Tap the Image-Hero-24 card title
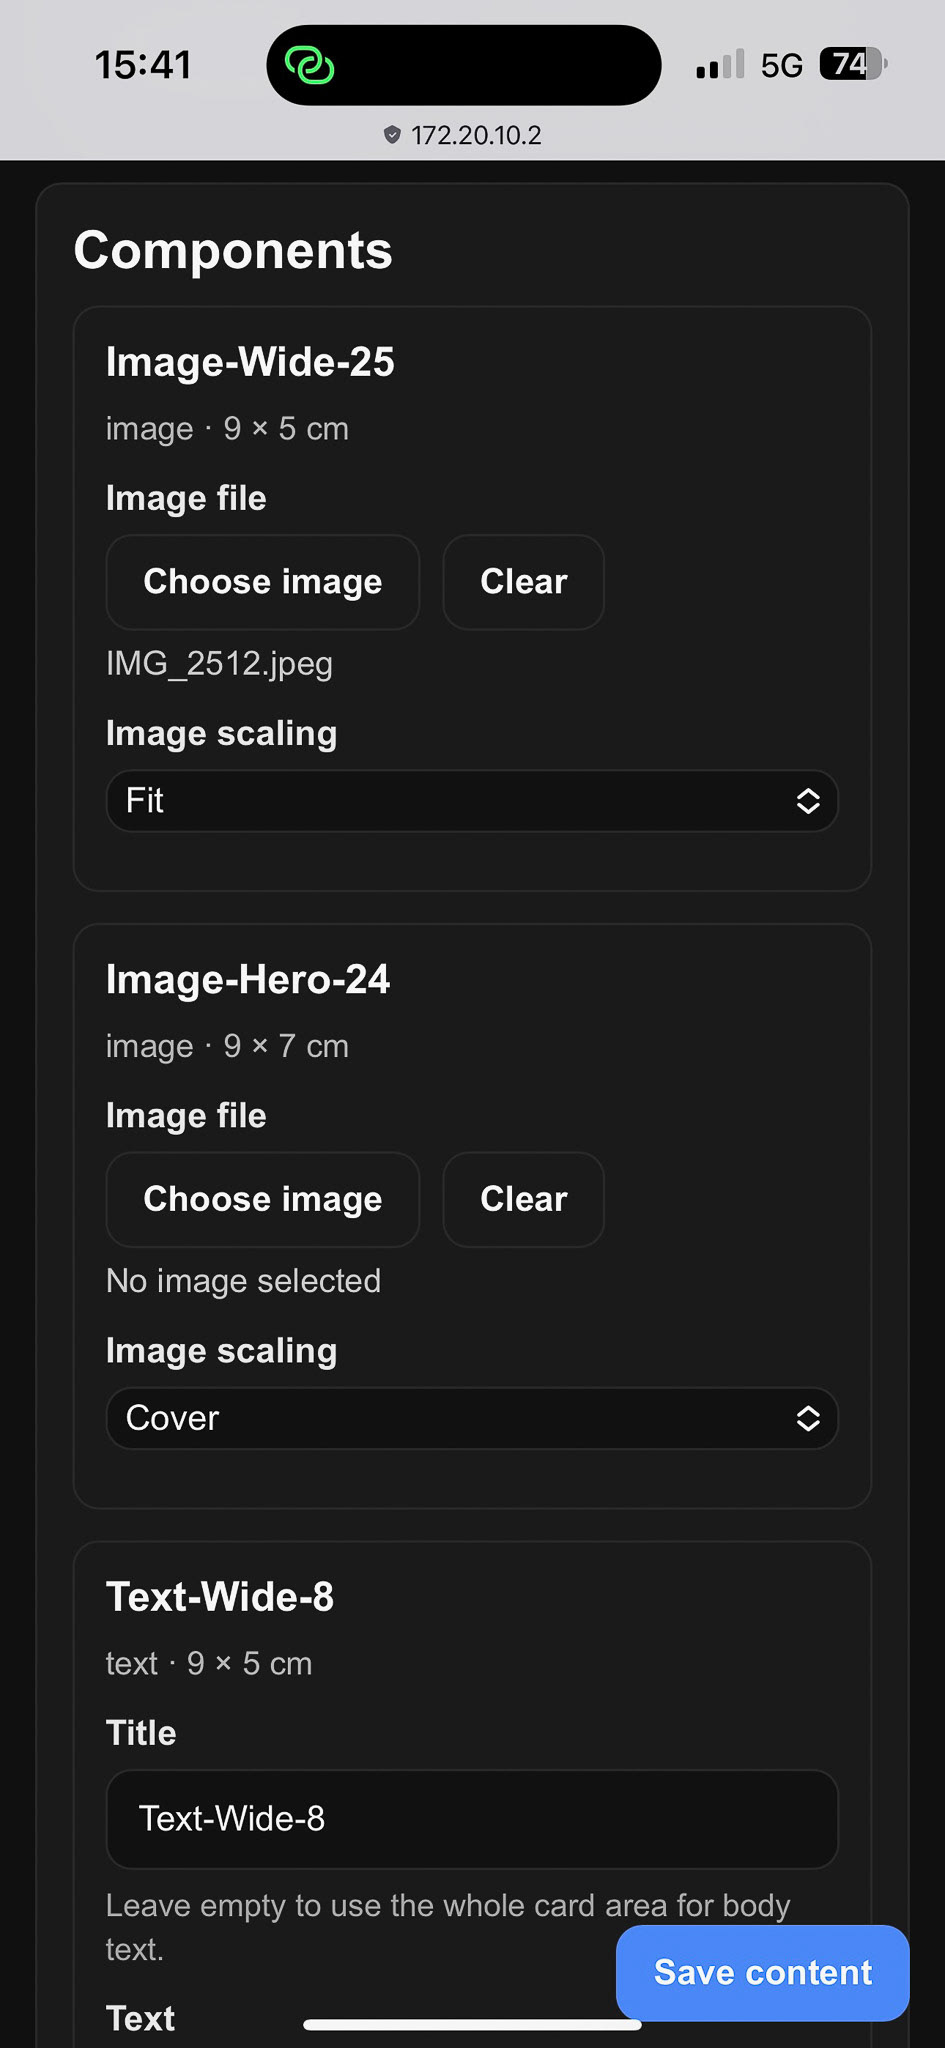 247,980
